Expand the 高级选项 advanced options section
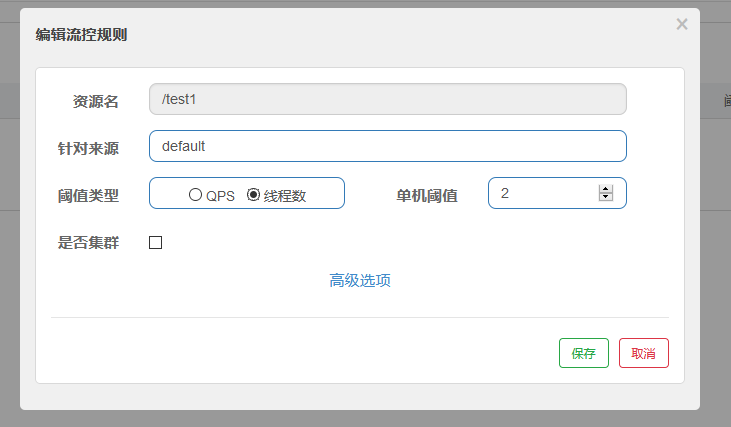Image resolution: width=731 pixels, height=427 pixels. pos(360,280)
